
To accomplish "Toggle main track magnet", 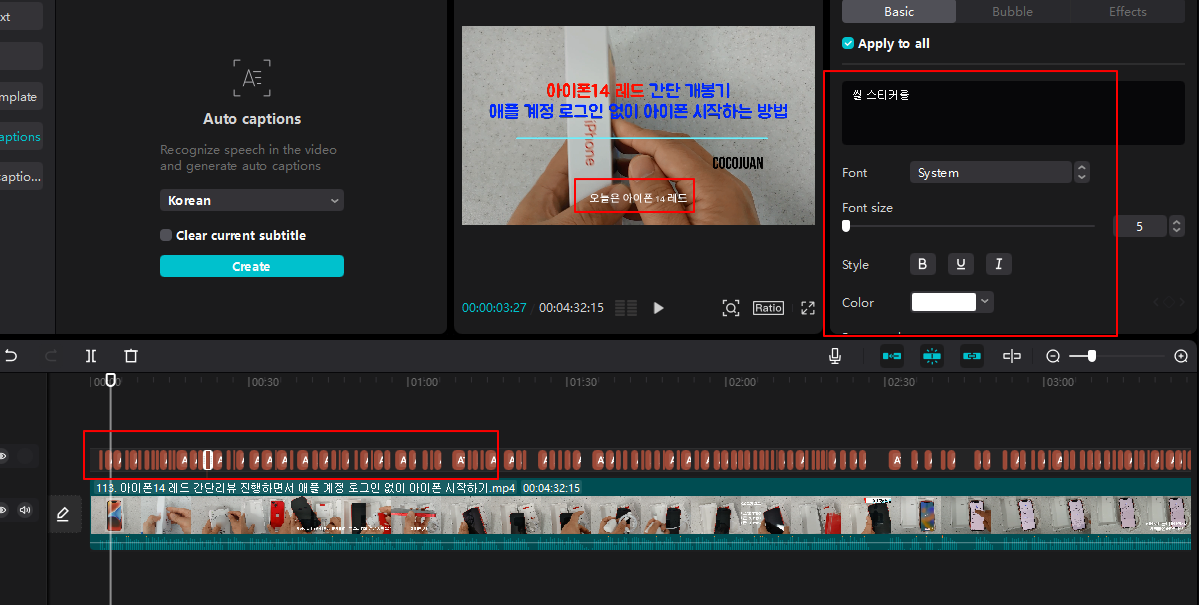I will (892, 356).
